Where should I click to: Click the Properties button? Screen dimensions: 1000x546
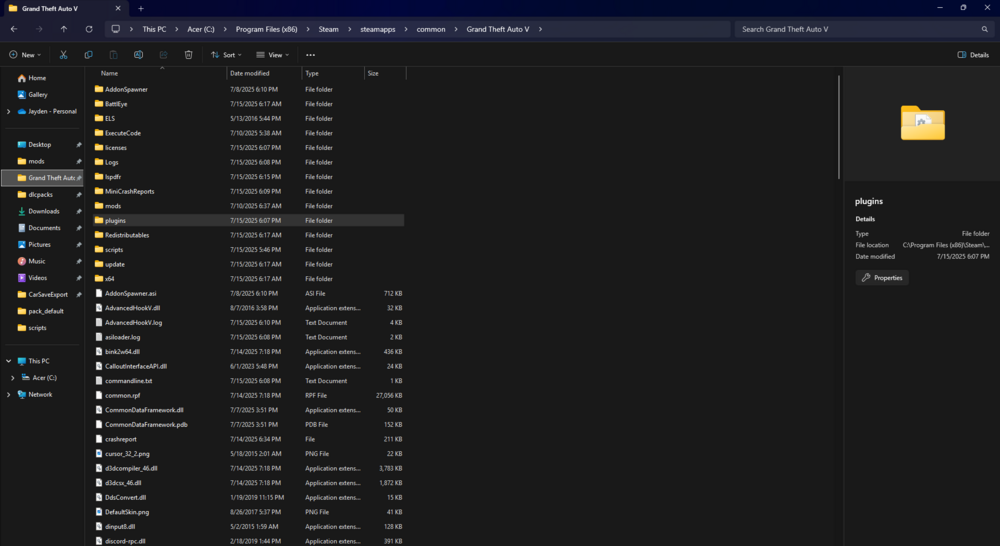coord(882,277)
